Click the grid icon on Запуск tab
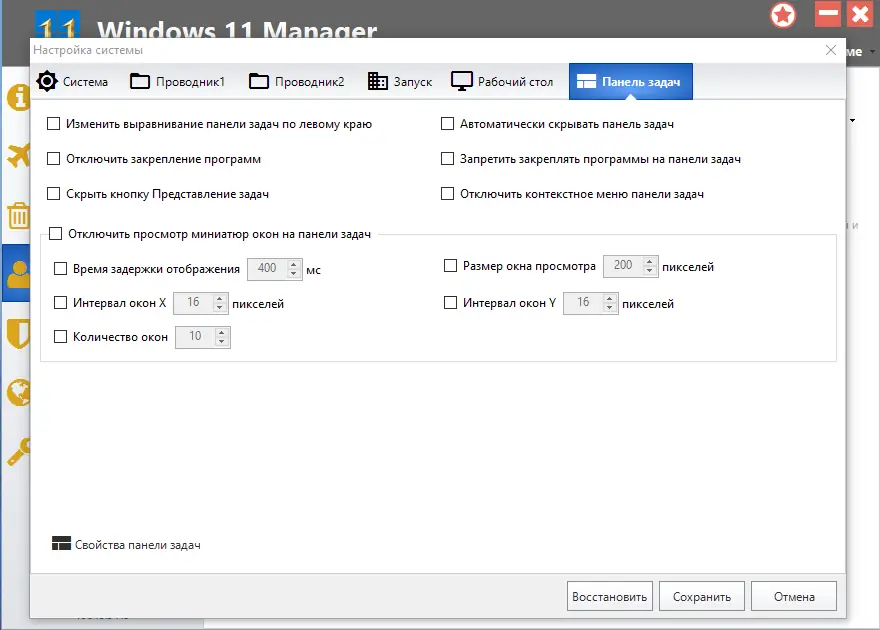 pyautogui.click(x=378, y=81)
